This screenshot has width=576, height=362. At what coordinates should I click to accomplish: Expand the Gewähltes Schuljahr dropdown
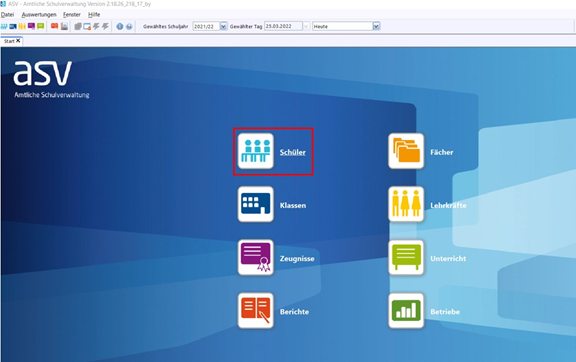tap(223, 26)
